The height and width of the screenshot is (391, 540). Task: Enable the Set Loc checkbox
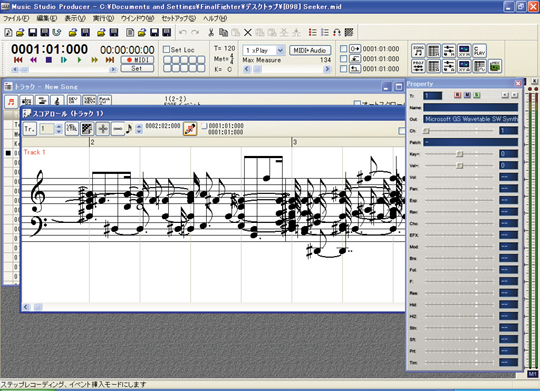(x=166, y=50)
